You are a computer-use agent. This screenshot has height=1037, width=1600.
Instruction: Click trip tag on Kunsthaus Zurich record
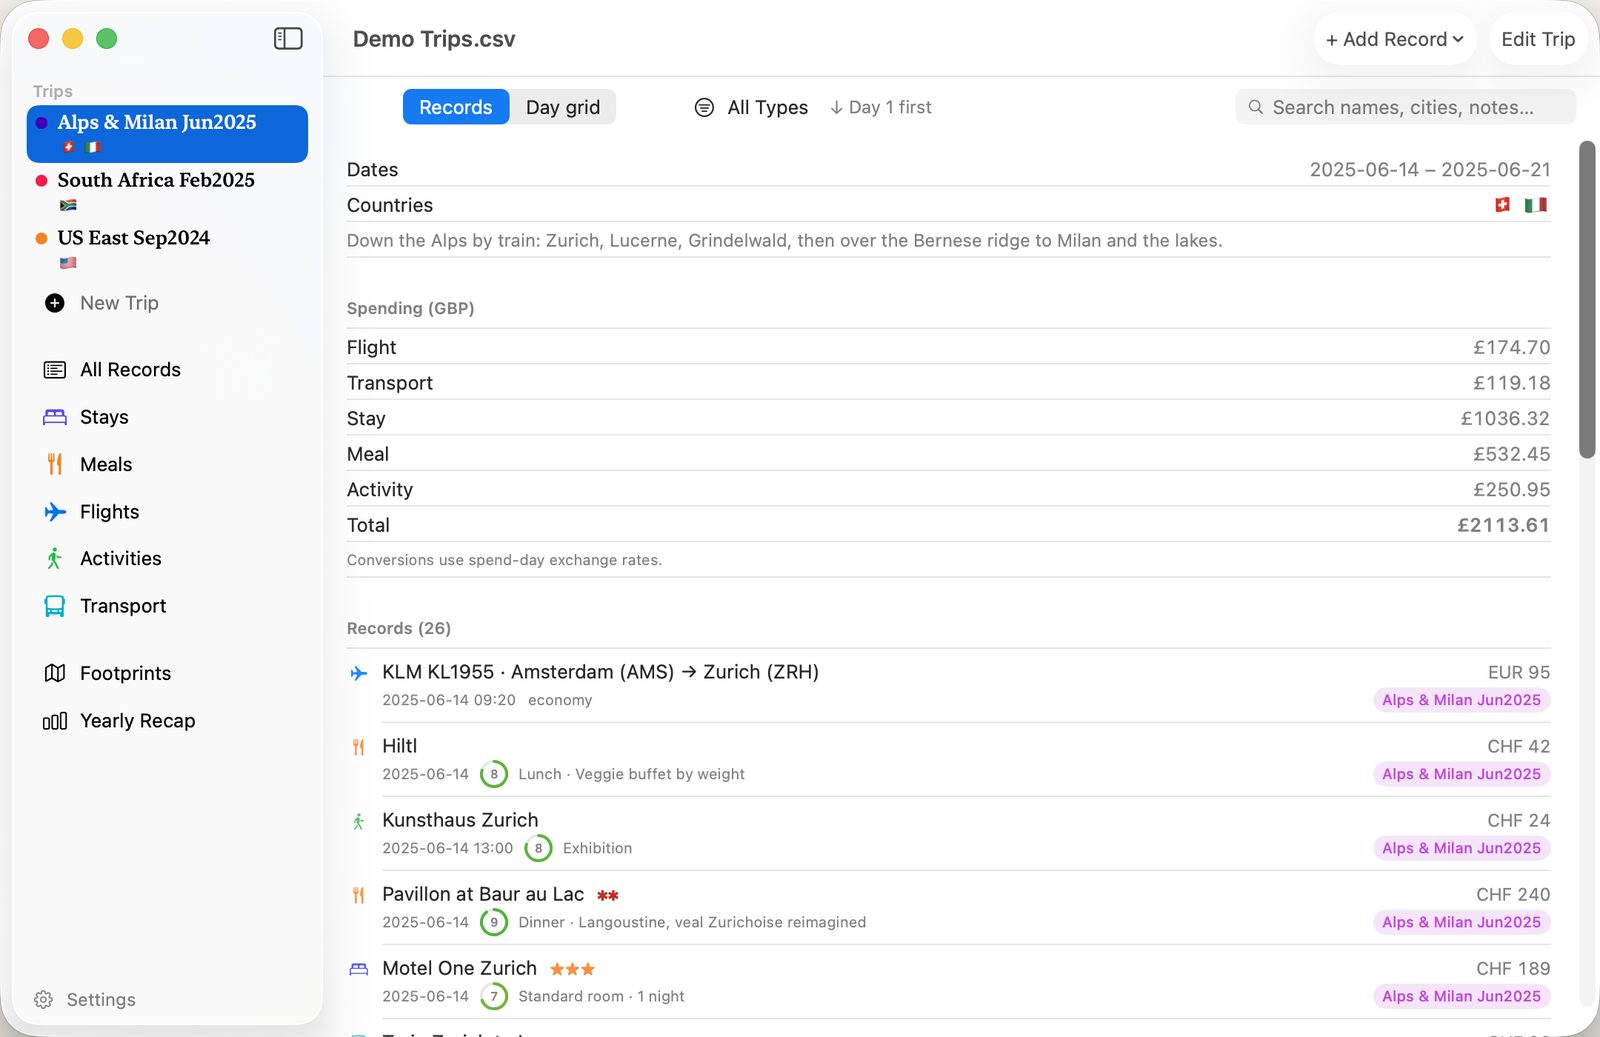click(x=1461, y=848)
